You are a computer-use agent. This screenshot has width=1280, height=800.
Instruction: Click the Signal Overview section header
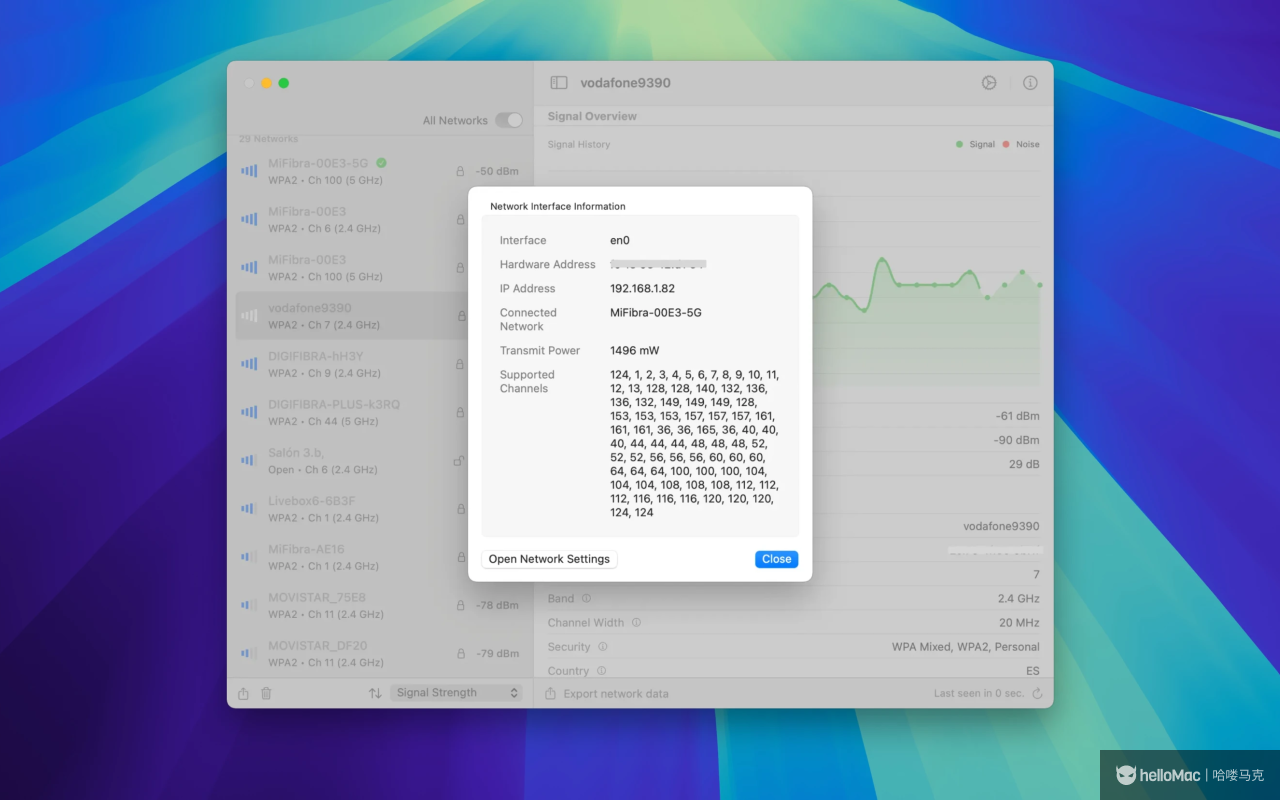point(592,116)
